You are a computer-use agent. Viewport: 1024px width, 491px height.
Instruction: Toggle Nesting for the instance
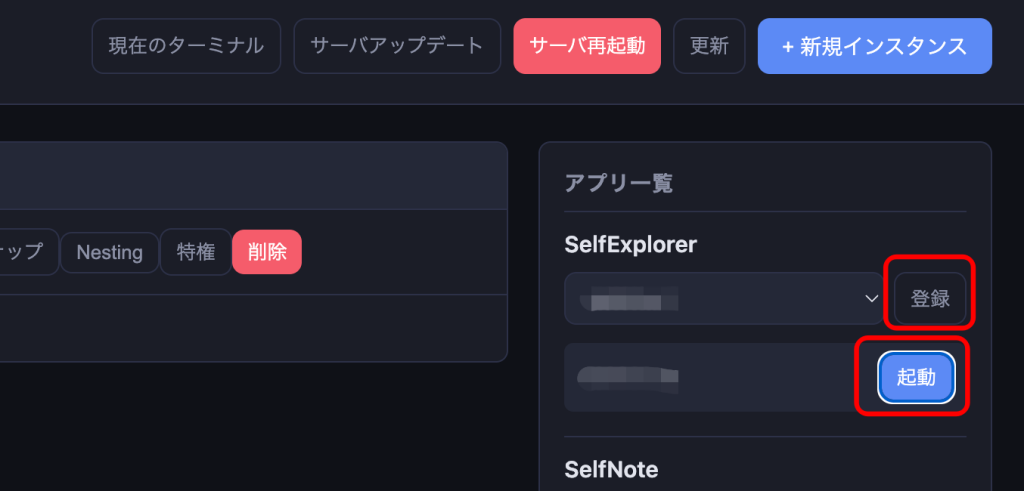110,252
